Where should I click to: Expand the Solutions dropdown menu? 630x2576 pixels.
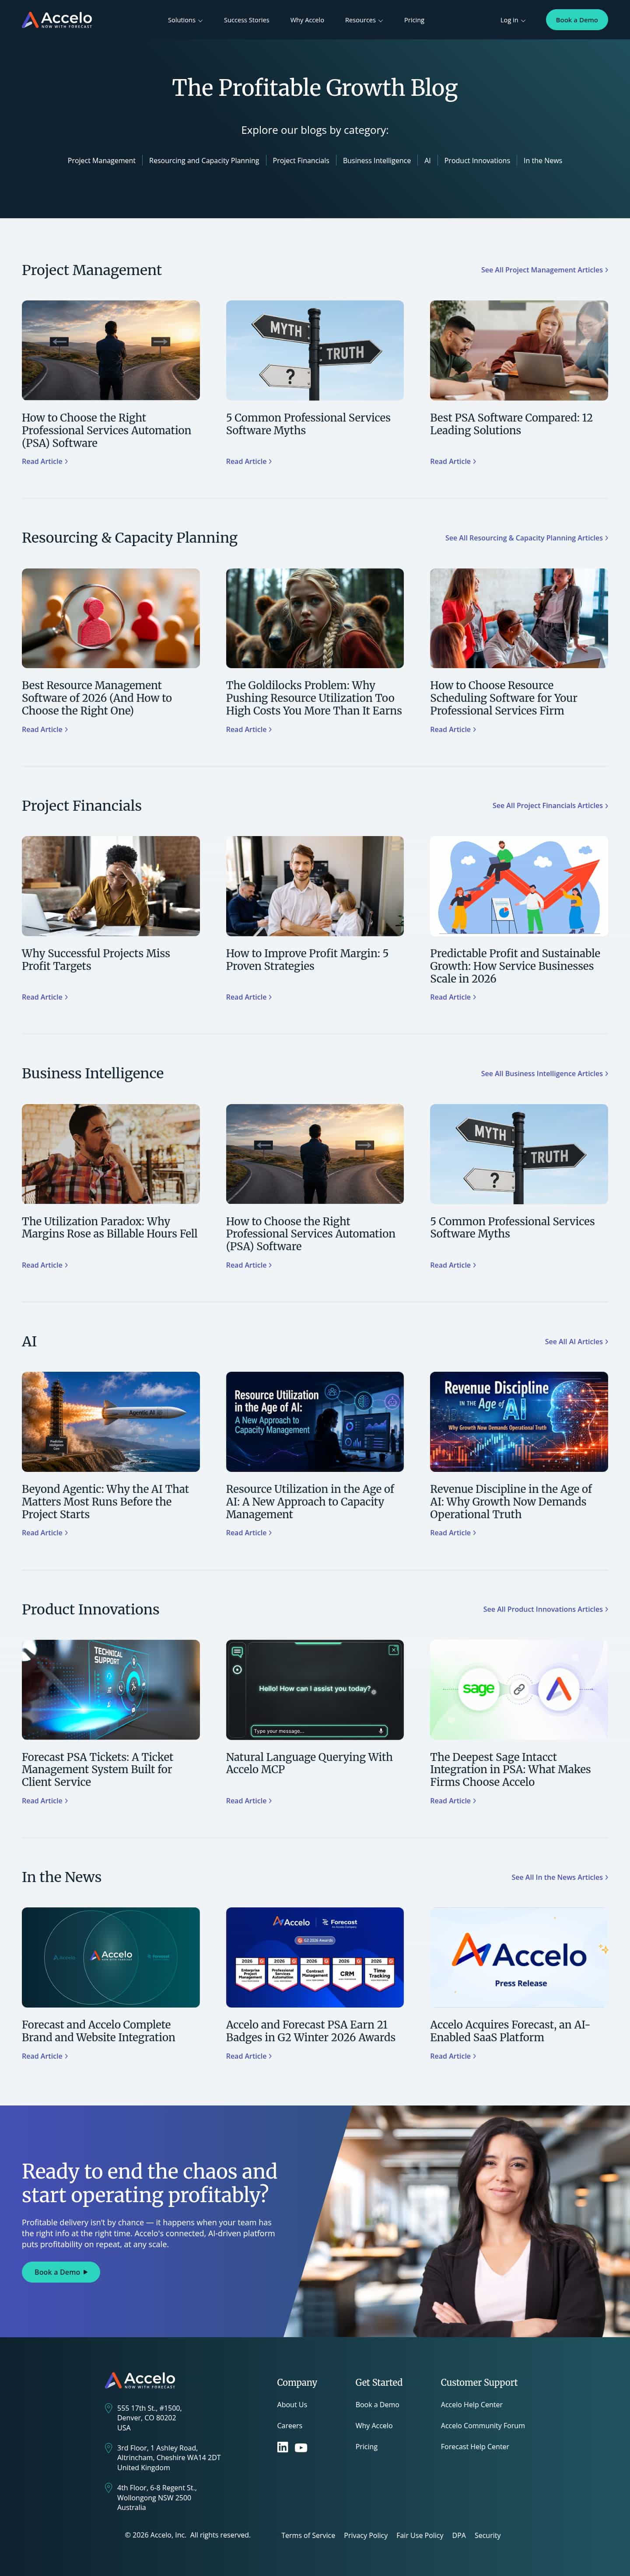pyautogui.click(x=185, y=20)
